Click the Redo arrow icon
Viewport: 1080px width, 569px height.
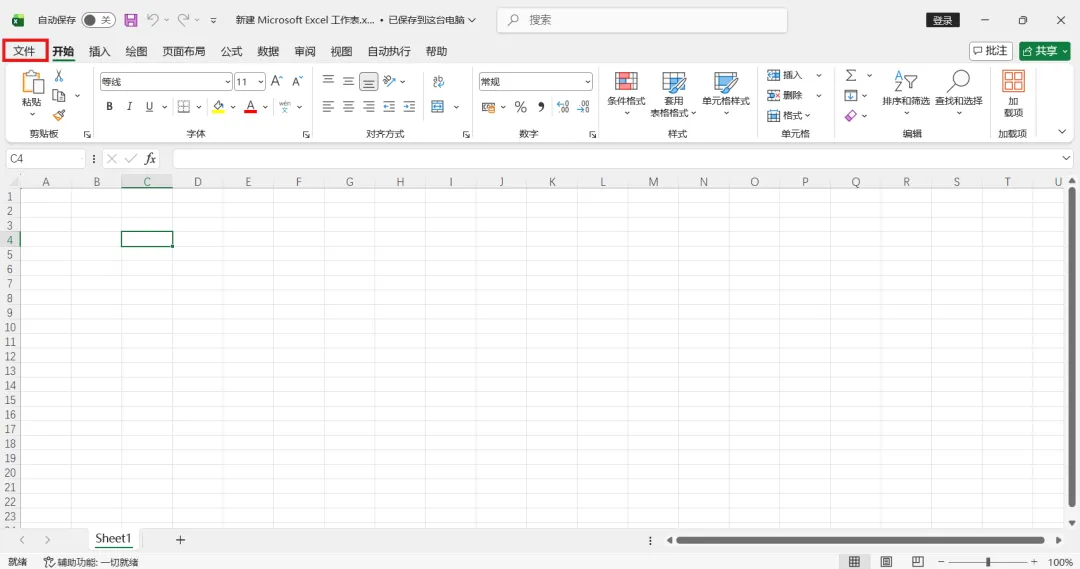tap(183, 20)
